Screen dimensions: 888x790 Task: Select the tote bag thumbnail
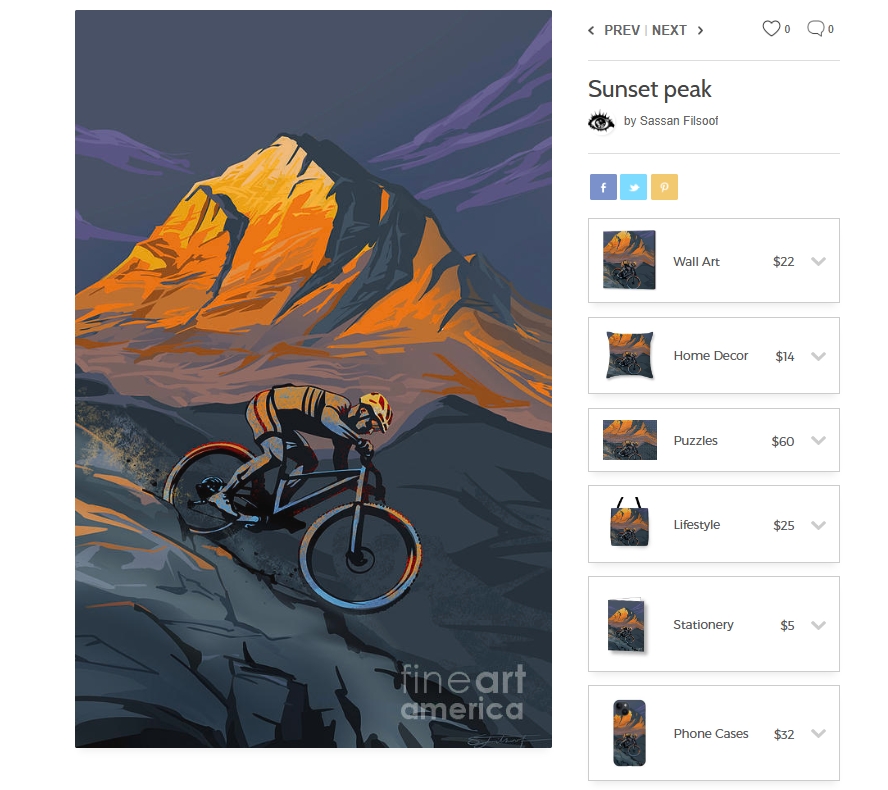click(x=629, y=522)
